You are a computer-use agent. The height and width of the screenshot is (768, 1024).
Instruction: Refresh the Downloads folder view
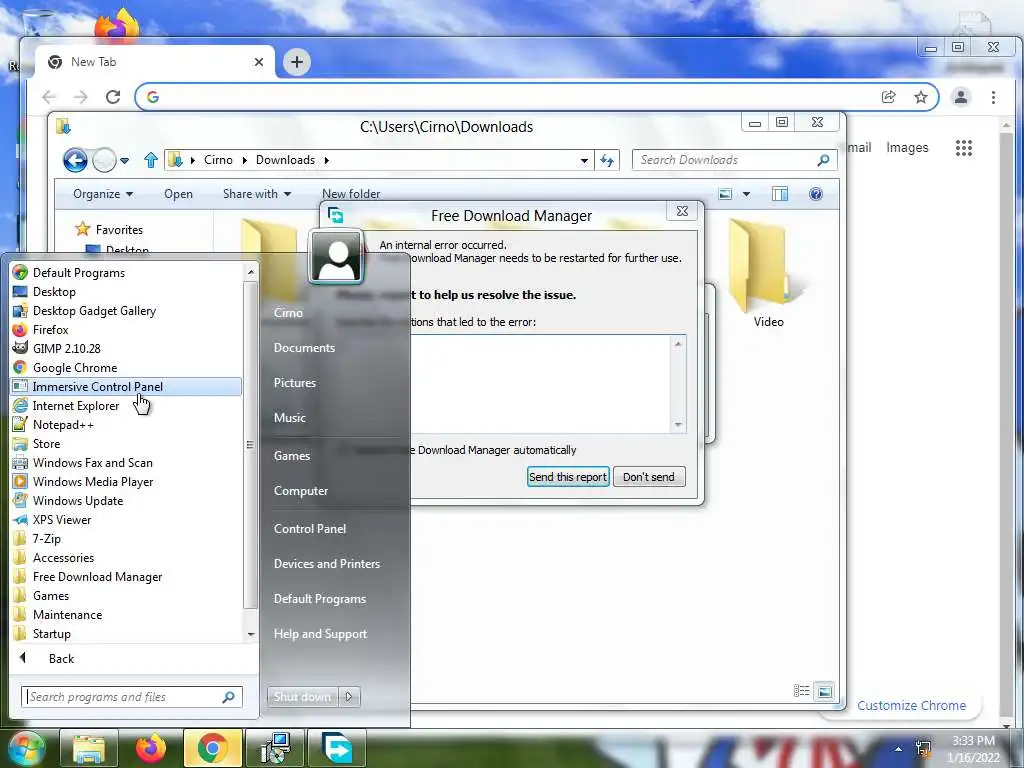607,160
